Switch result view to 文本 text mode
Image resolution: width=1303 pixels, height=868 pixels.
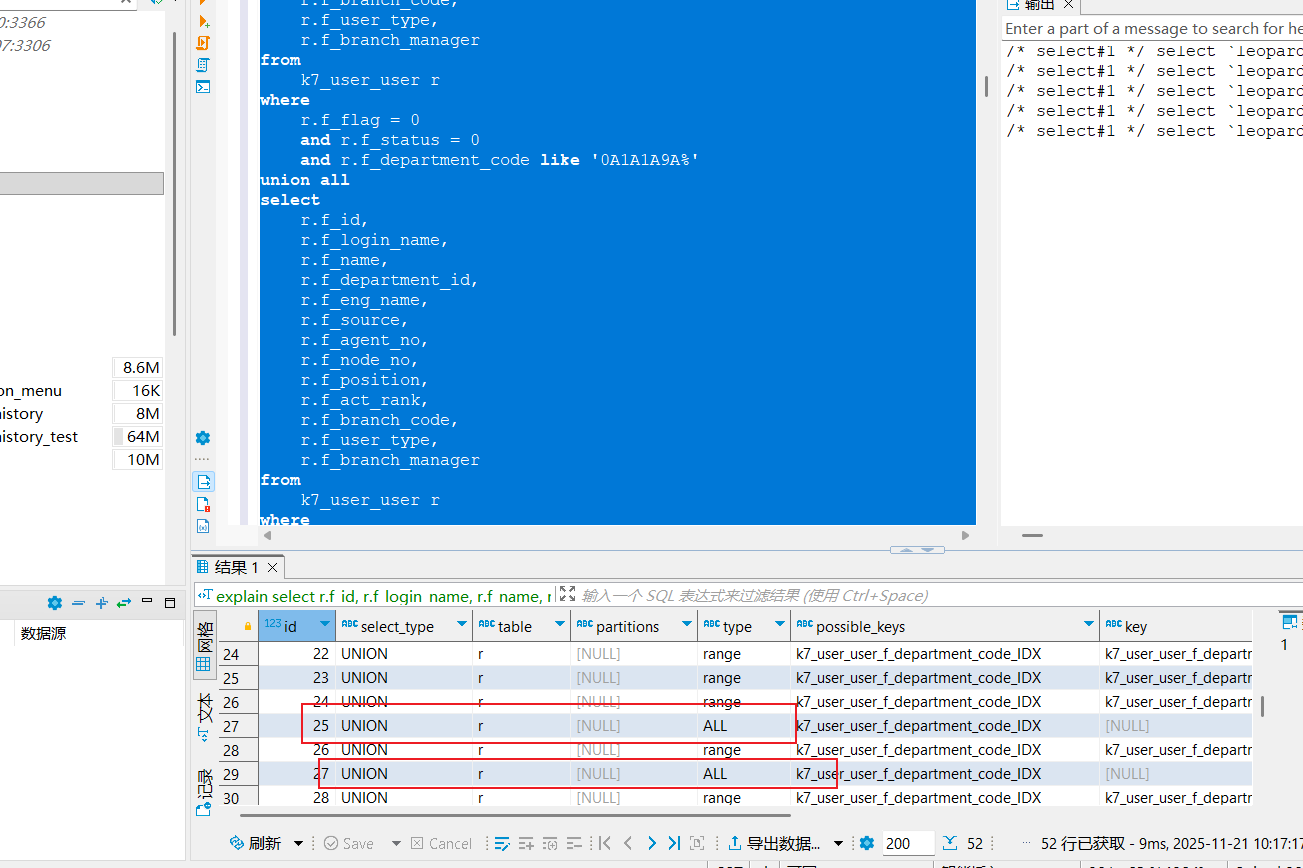204,715
